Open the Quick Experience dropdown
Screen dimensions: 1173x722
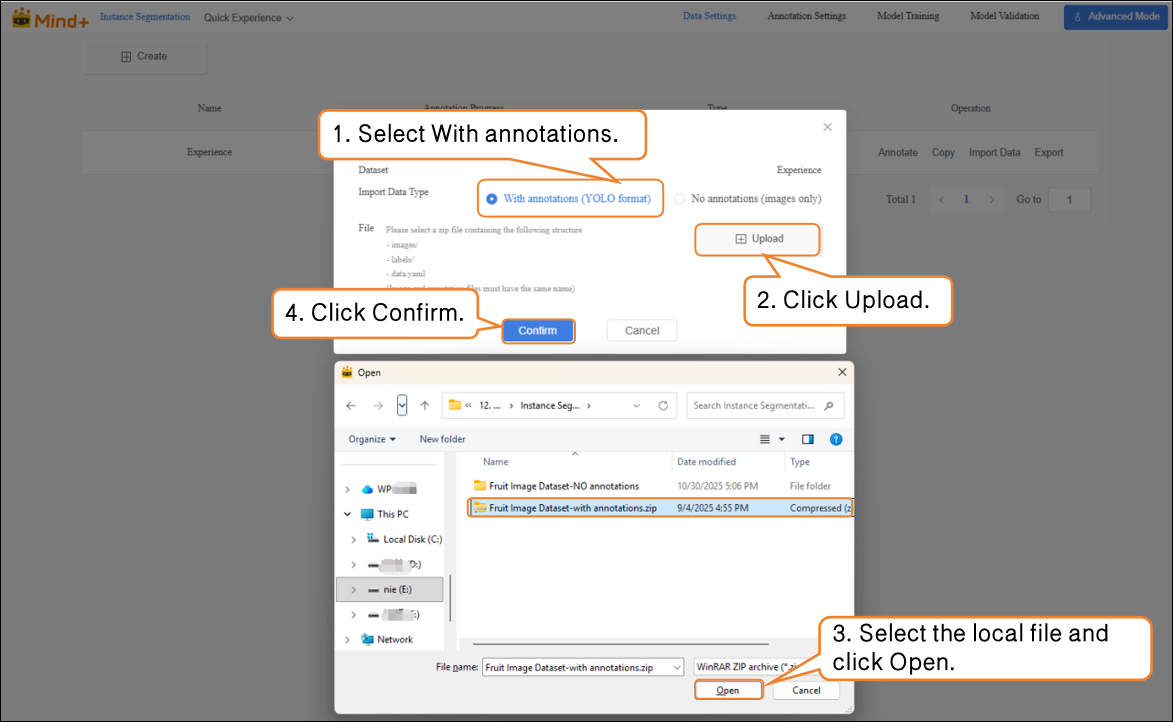[249, 18]
